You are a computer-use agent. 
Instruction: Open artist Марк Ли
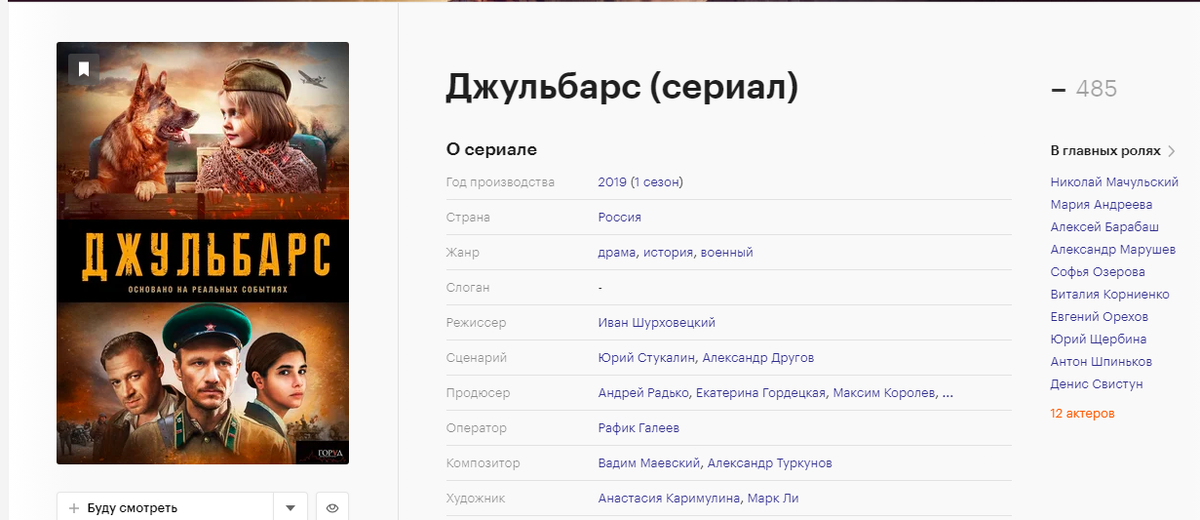(773, 498)
